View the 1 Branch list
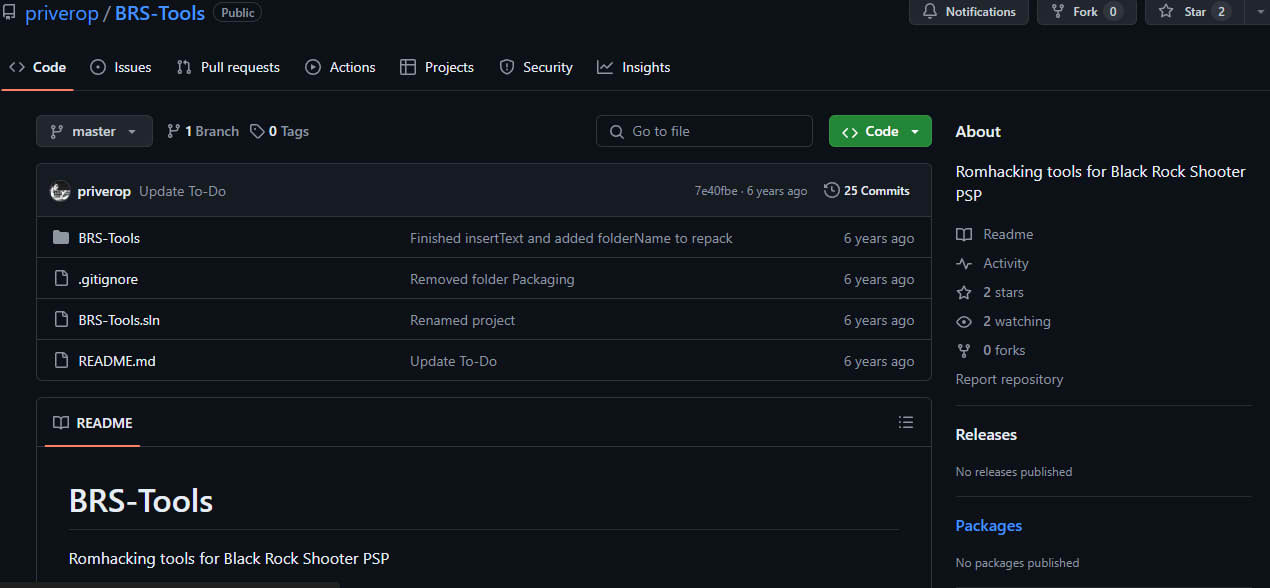Viewport: 1270px width, 588px height. (203, 131)
